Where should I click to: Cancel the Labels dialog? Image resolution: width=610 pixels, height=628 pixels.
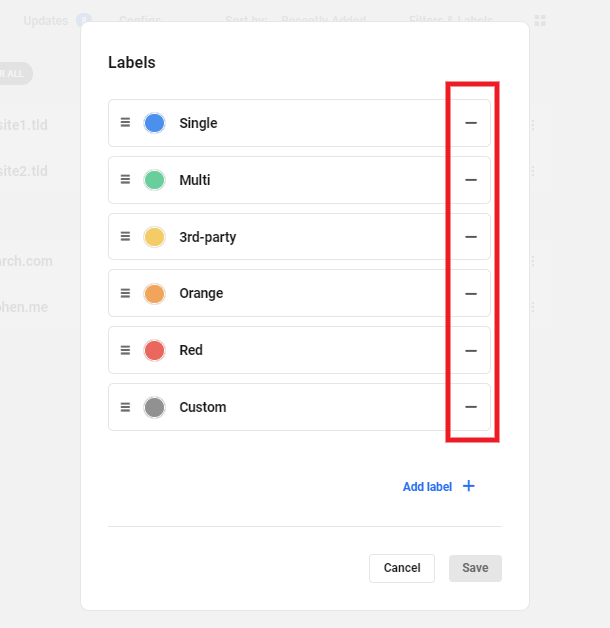pyautogui.click(x=402, y=568)
